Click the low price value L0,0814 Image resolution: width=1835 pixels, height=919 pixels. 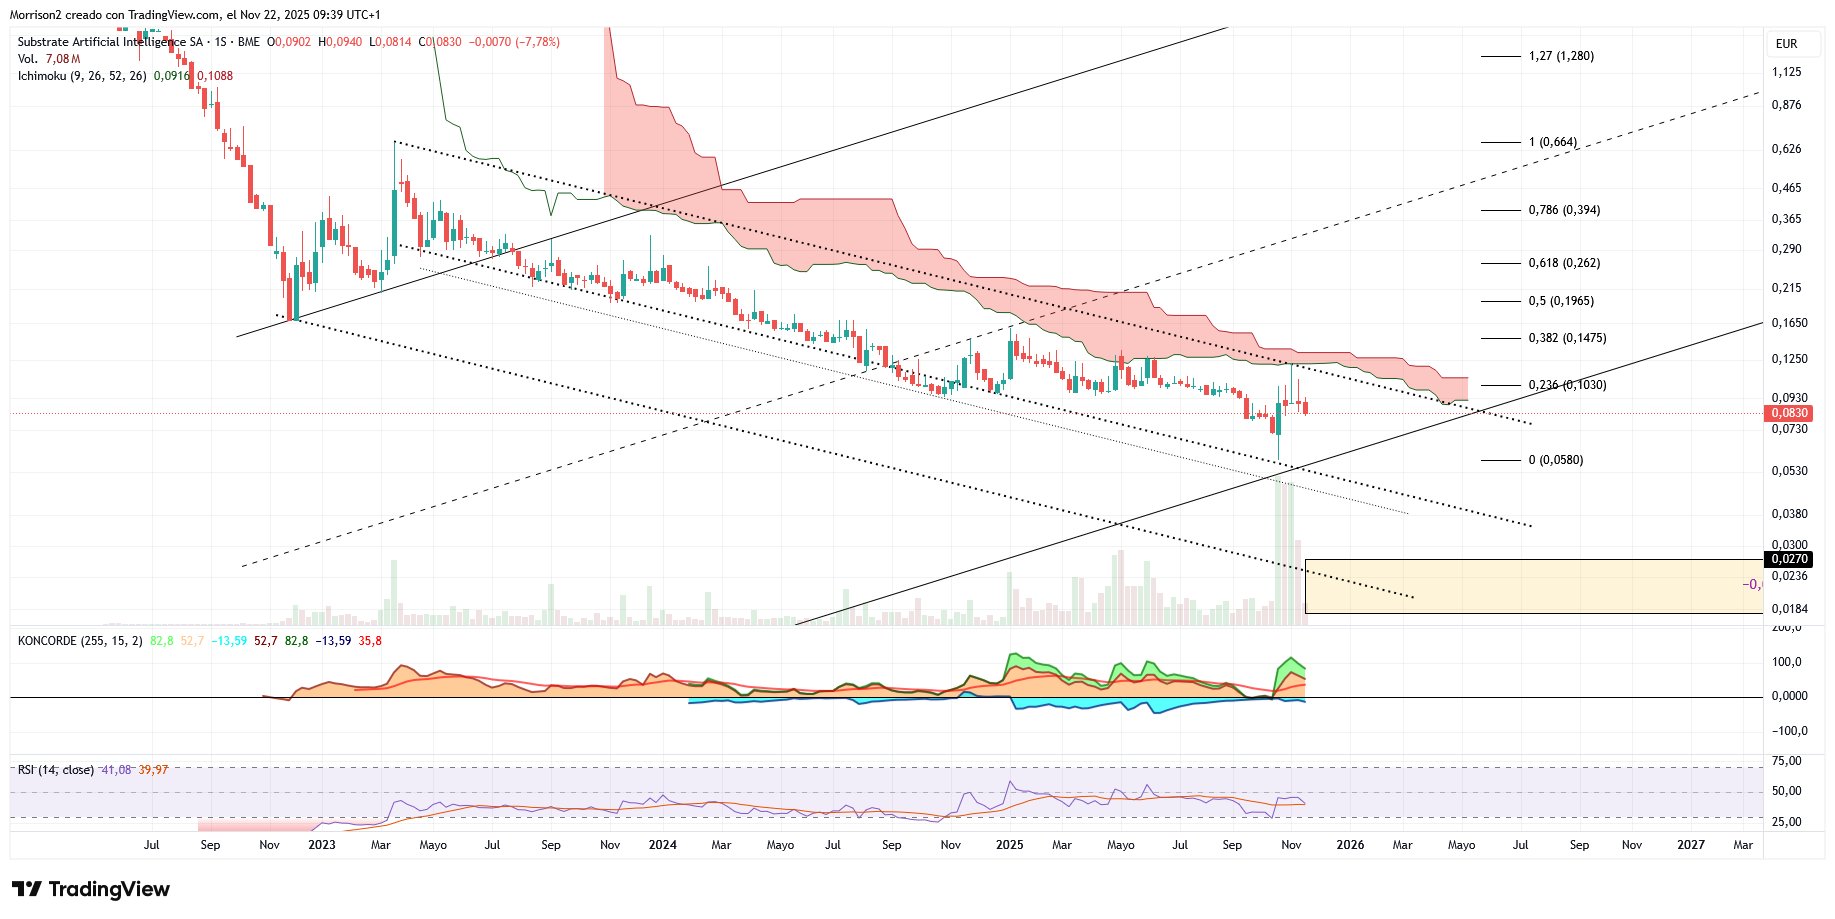[x=390, y=42]
